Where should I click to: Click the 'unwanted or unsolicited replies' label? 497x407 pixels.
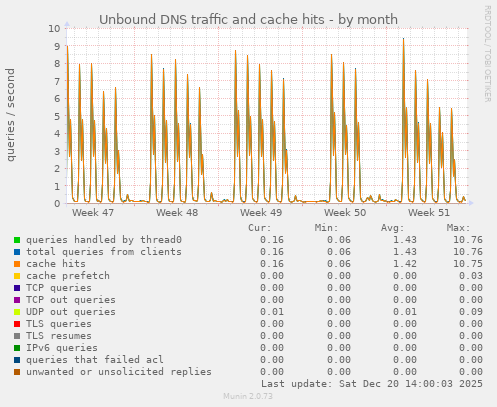pos(119,372)
